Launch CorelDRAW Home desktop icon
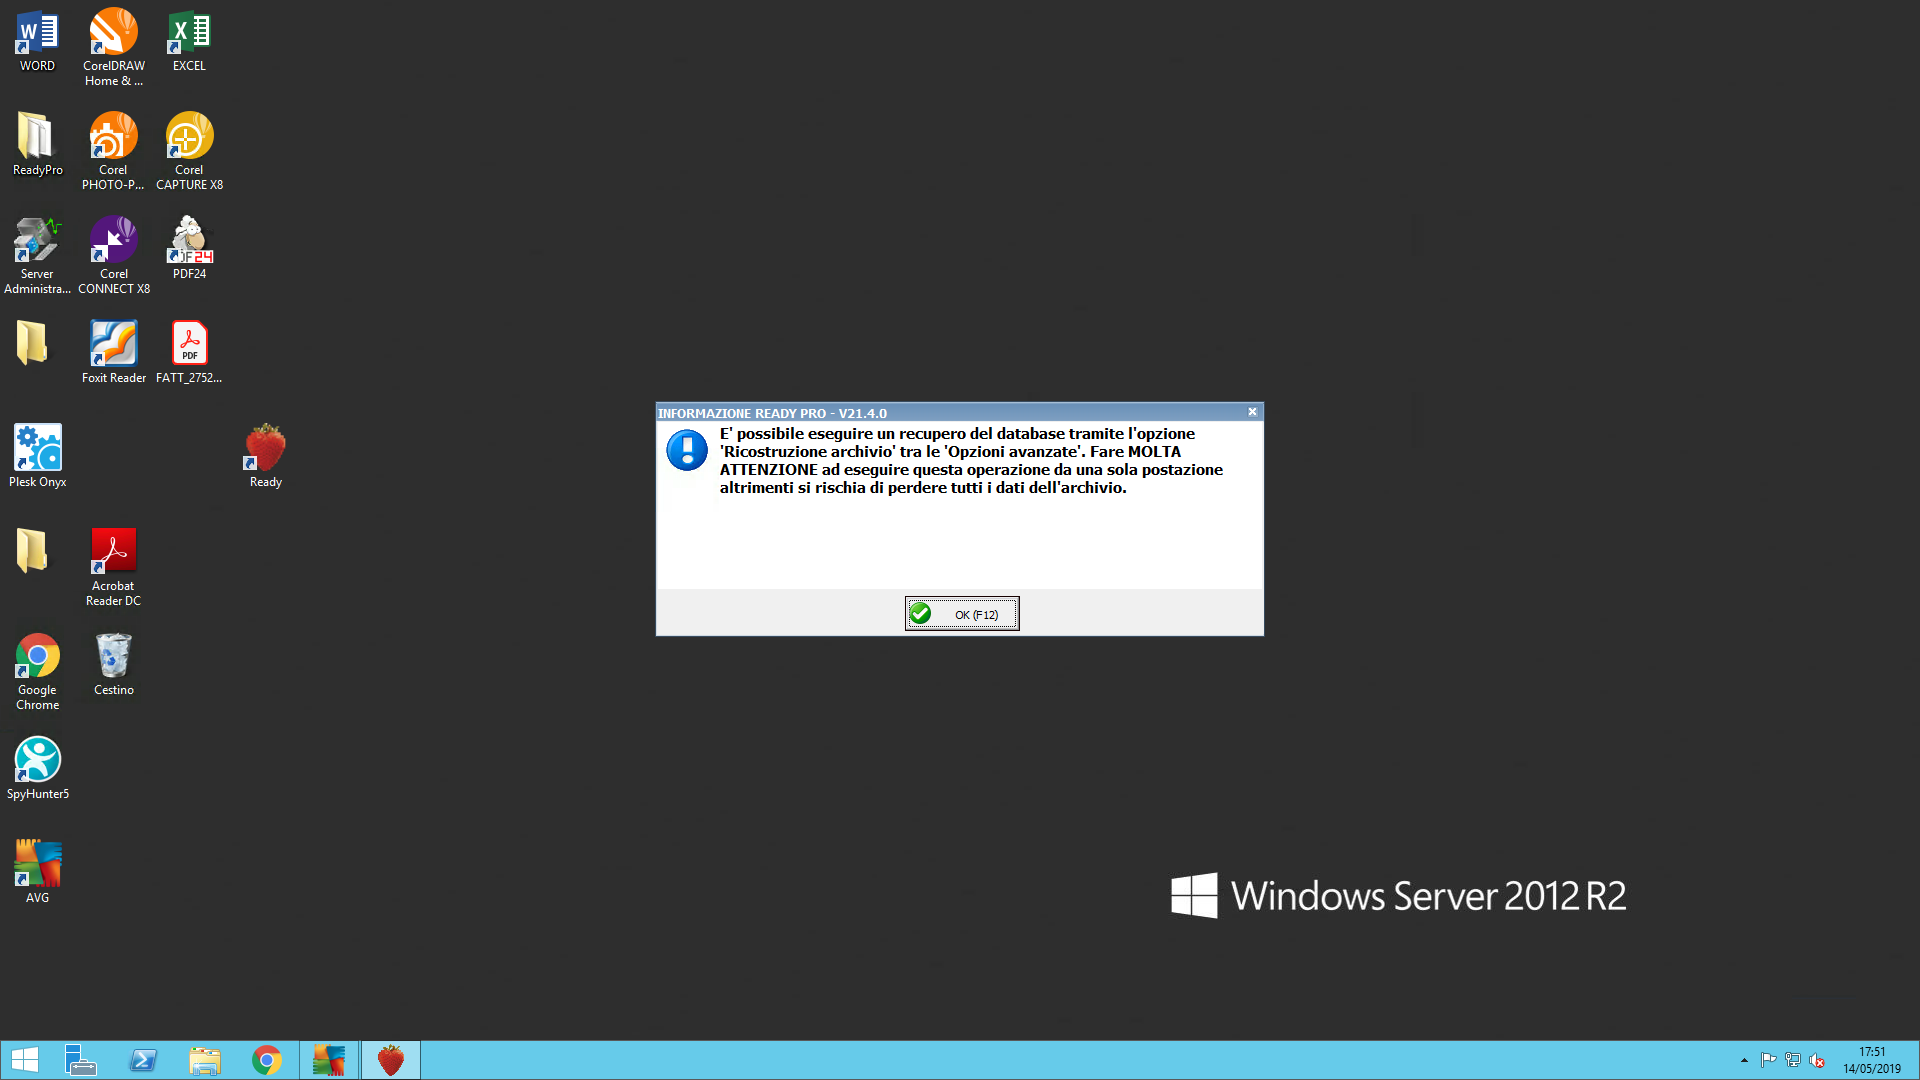1920x1080 pixels. tap(114, 48)
